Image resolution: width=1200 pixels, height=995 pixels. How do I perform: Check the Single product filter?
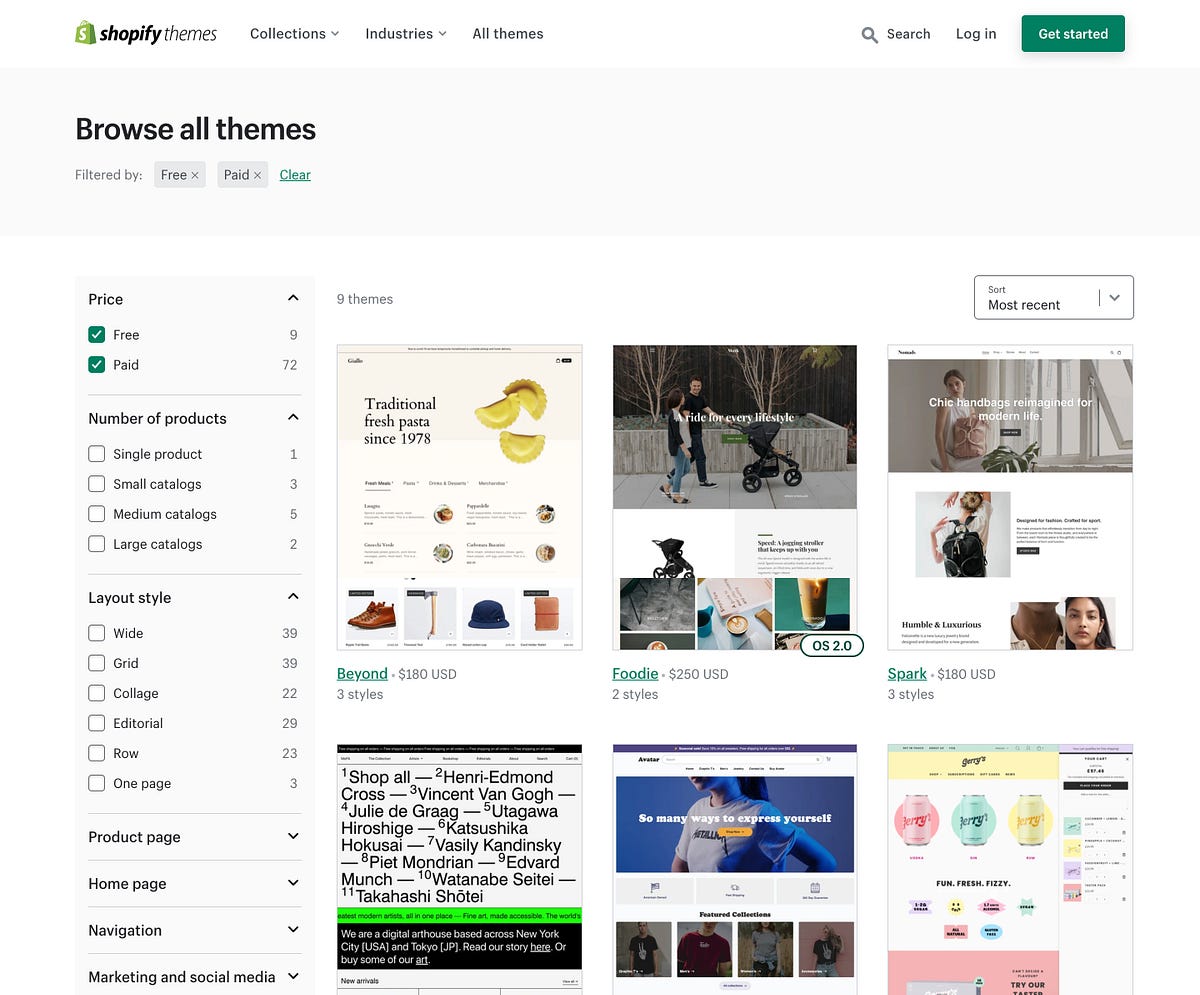click(96, 453)
